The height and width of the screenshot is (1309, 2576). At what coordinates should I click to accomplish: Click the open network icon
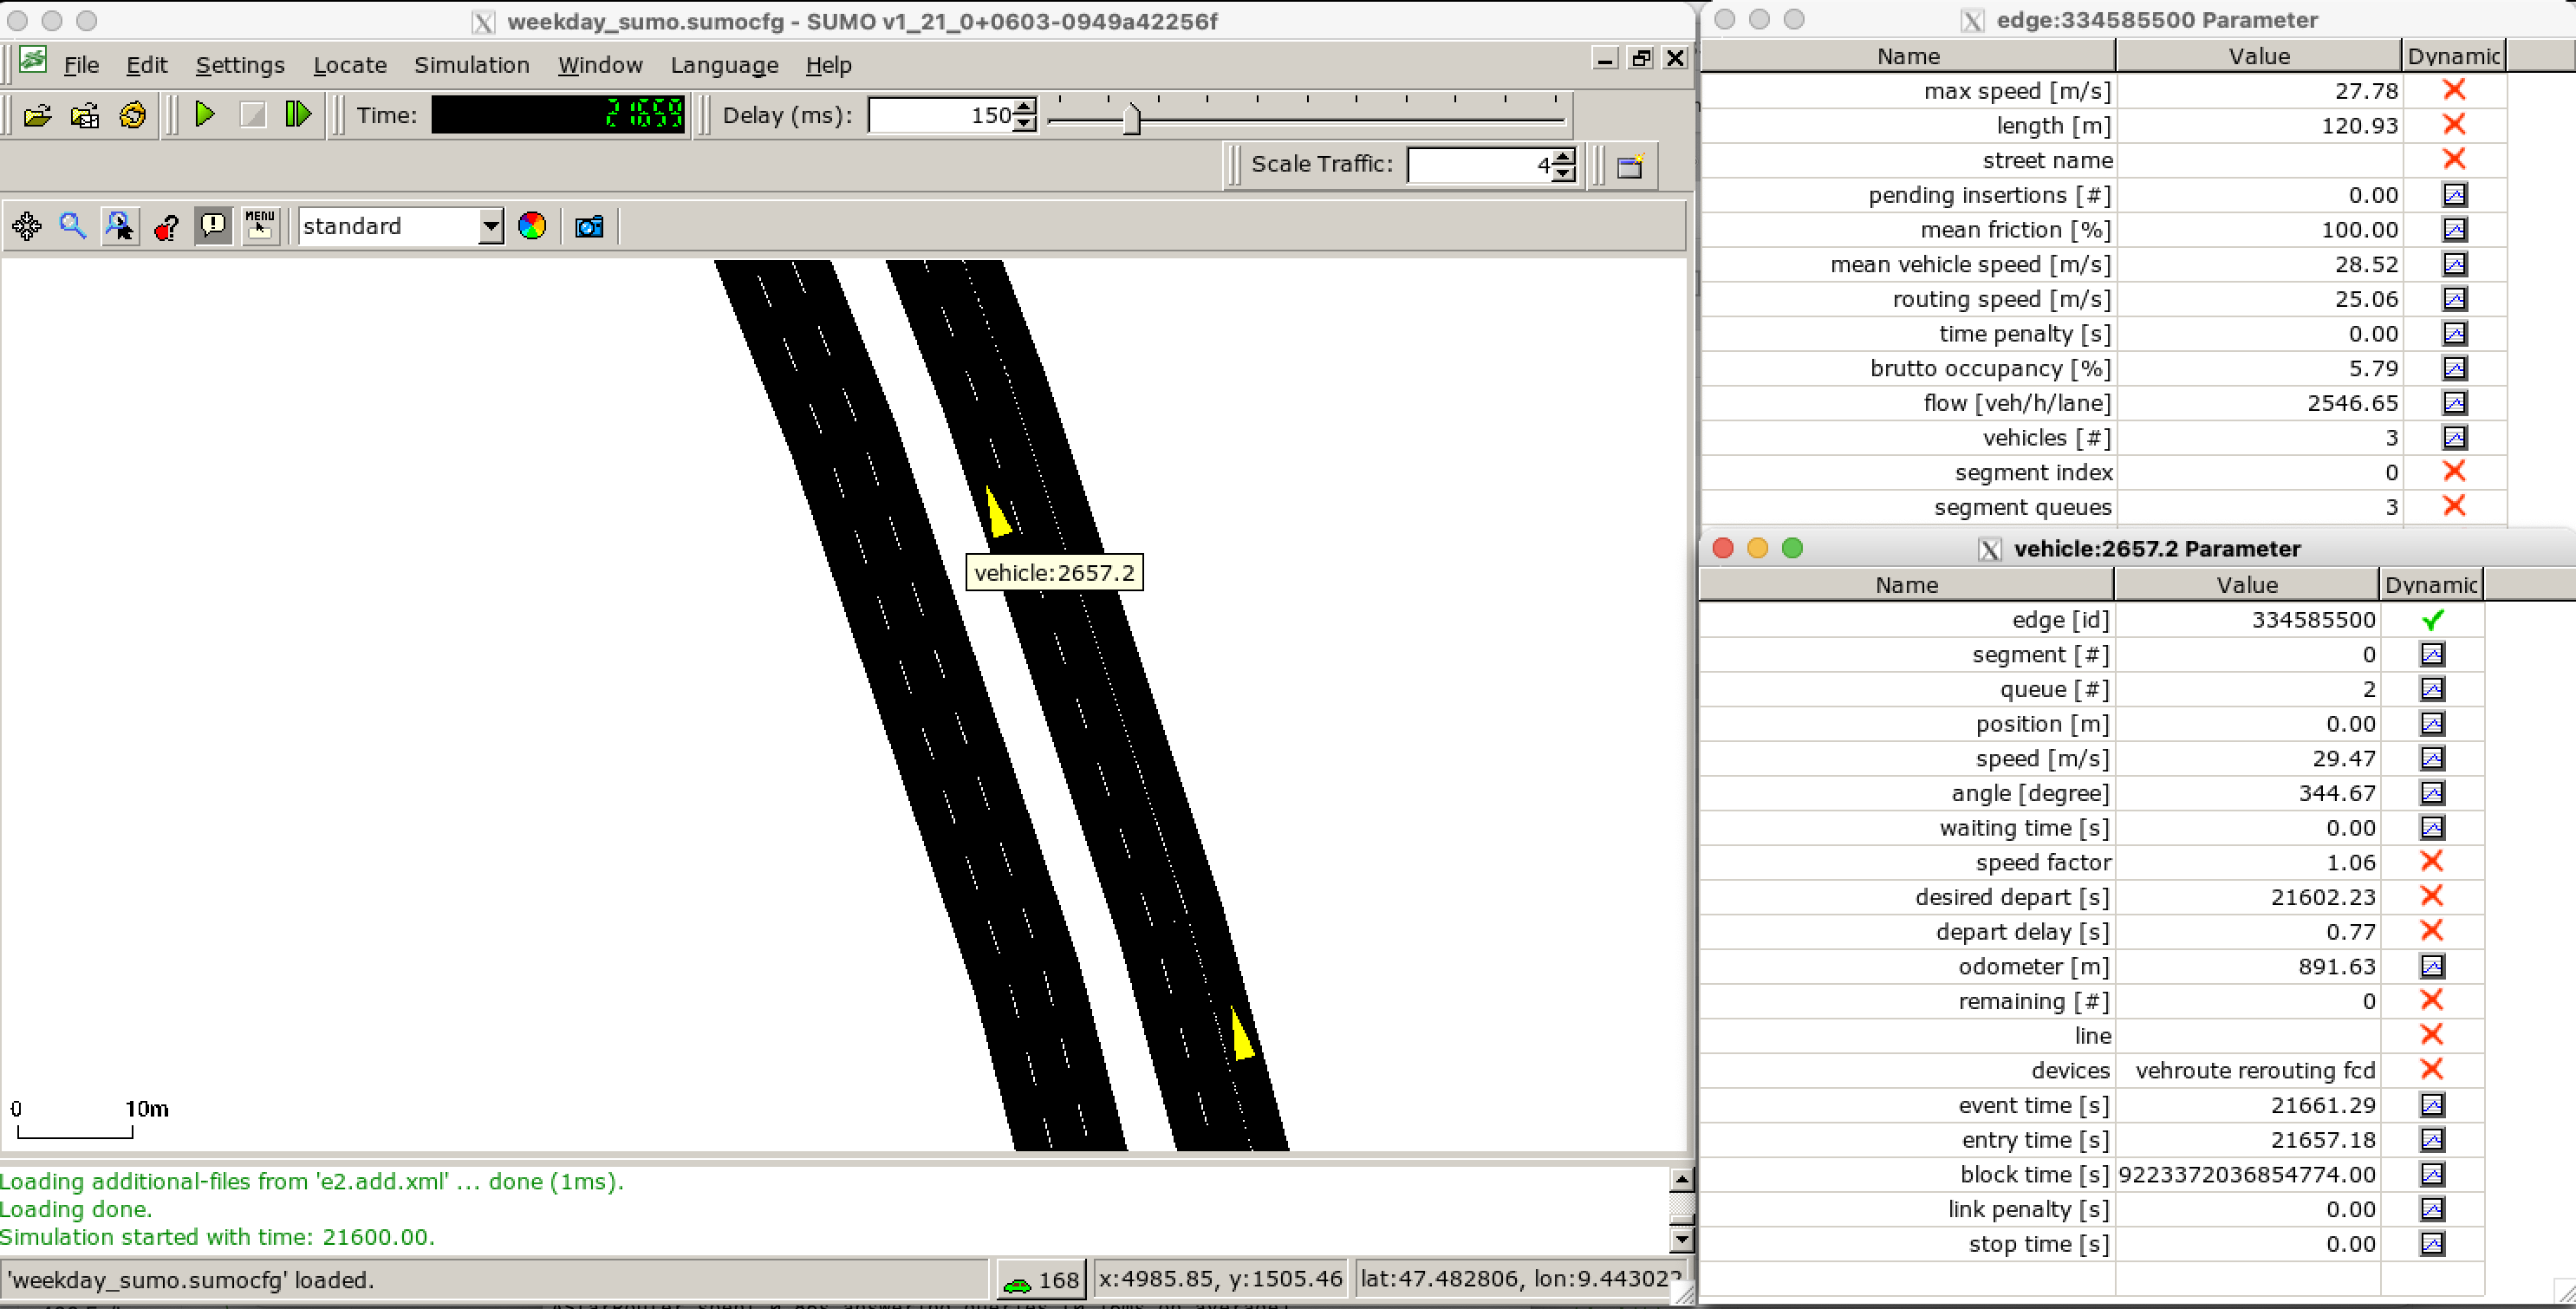click(85, 115)
